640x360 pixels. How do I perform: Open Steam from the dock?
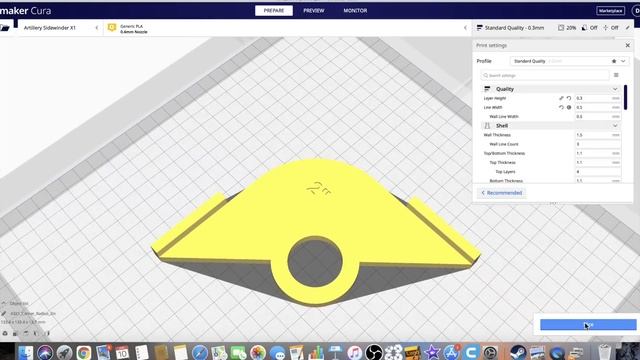pyautogui.click(x=518, y=352)
